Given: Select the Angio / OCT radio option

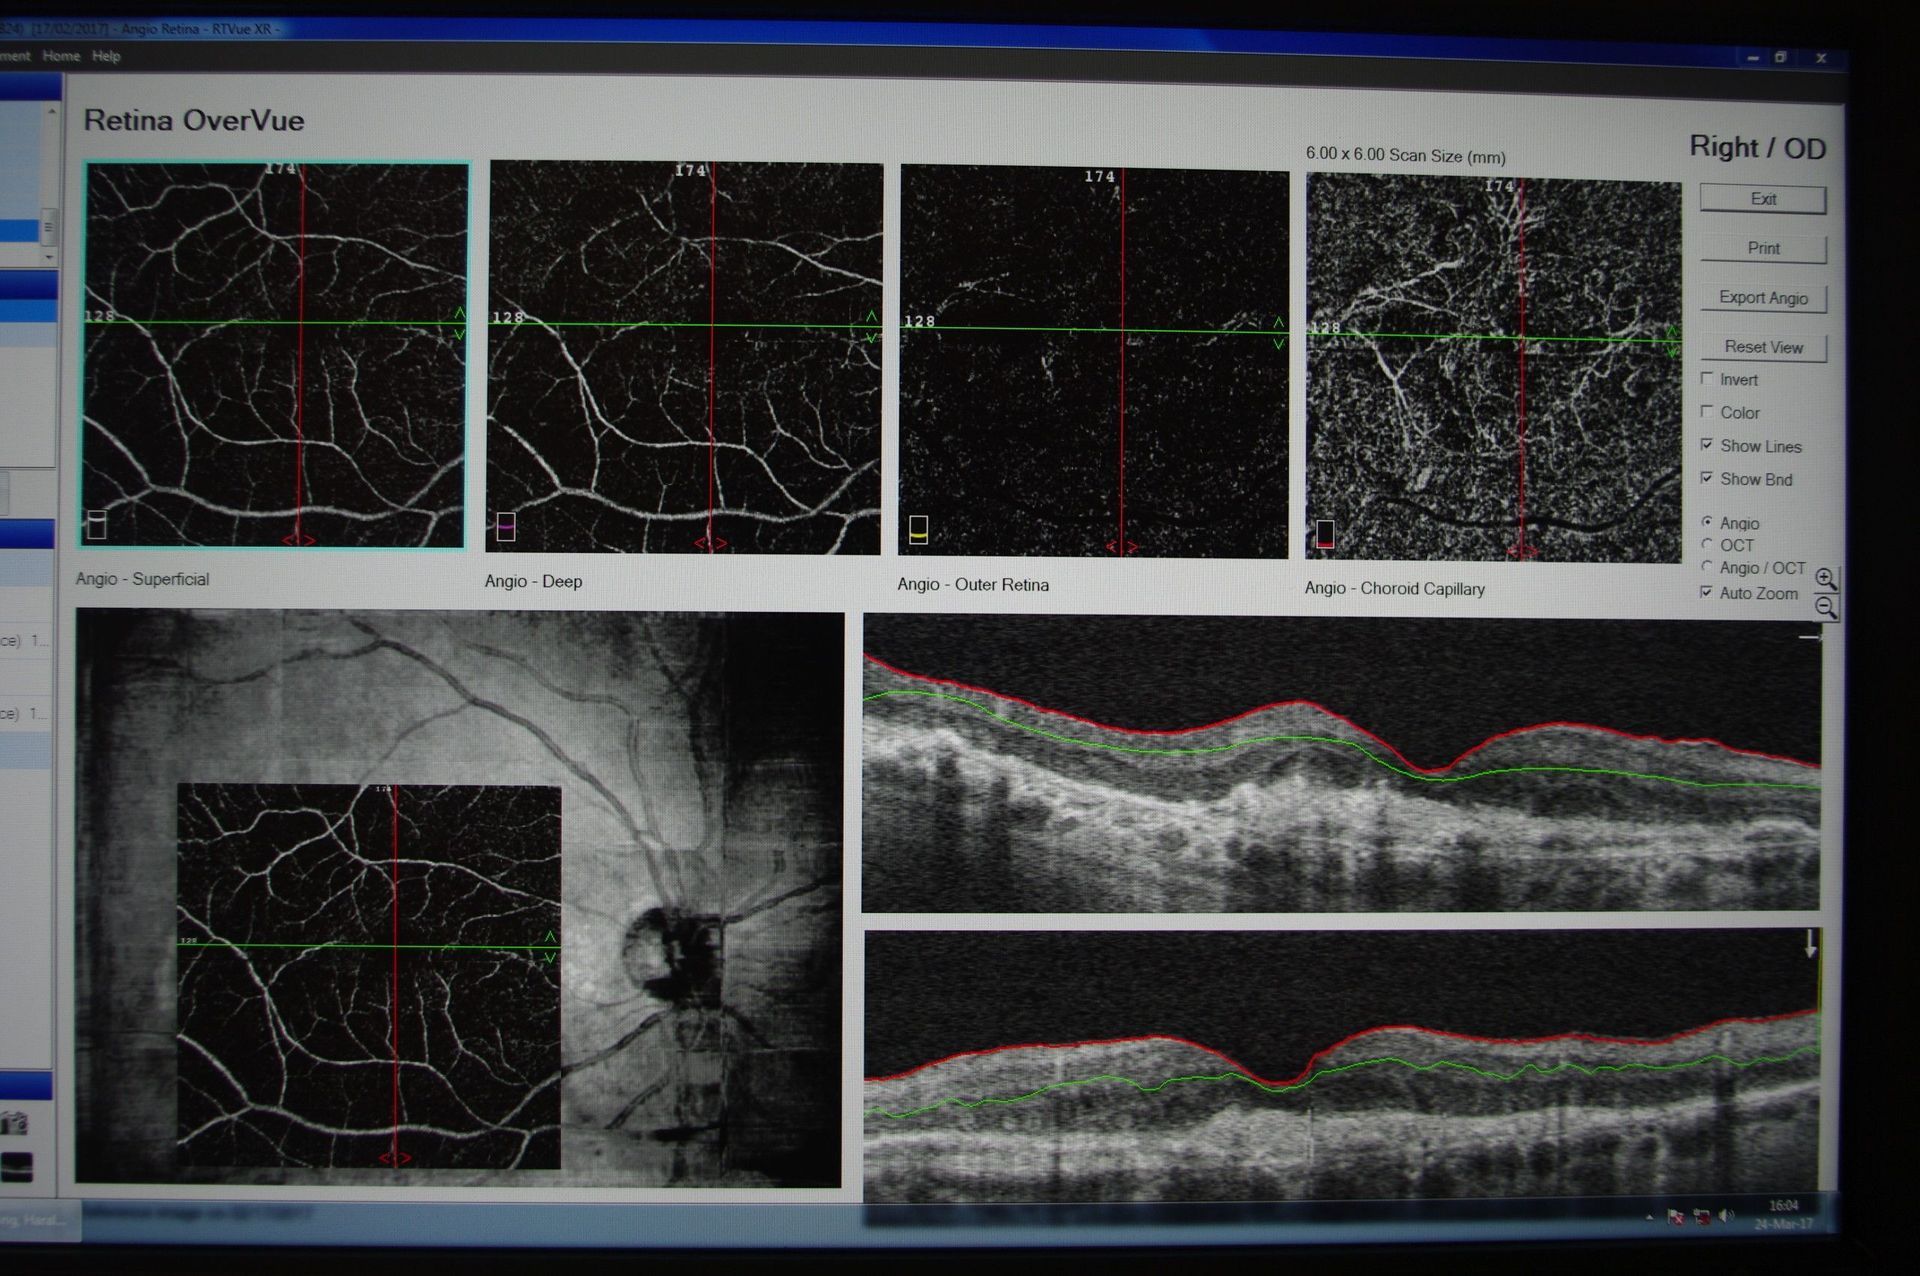Looking at the screenshot, I should click(1707, 567).
